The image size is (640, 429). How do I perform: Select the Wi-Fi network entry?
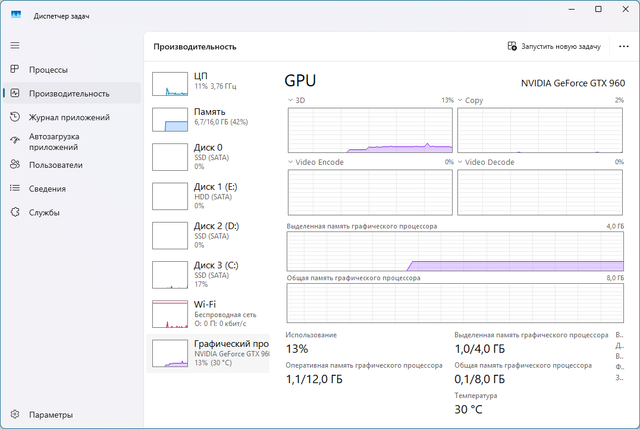pyautogui.click(x=208, y=314)
